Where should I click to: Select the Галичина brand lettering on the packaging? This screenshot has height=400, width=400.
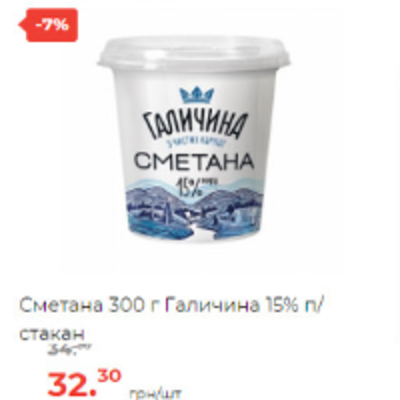tap(196, 126)
